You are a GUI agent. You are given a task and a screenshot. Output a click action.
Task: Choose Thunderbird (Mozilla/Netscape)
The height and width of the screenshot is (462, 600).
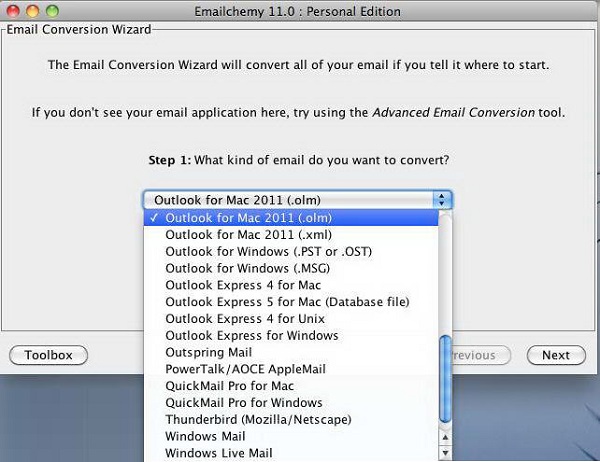point(291,420)
